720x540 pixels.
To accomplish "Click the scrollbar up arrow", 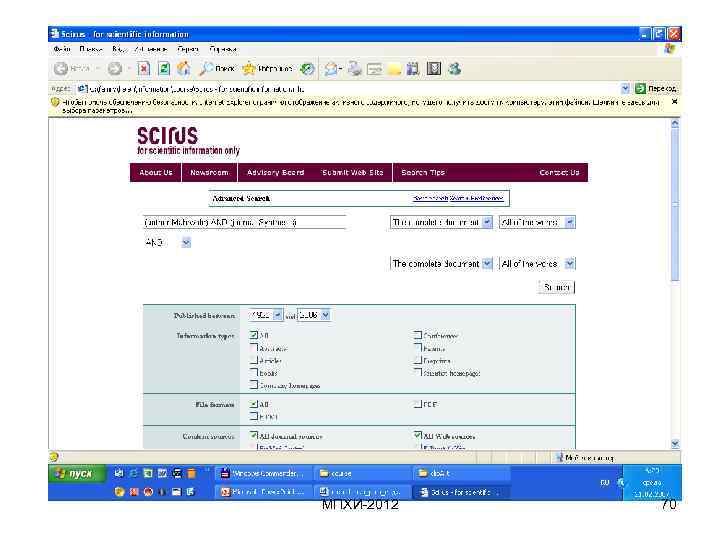I will tap(675, 124).
